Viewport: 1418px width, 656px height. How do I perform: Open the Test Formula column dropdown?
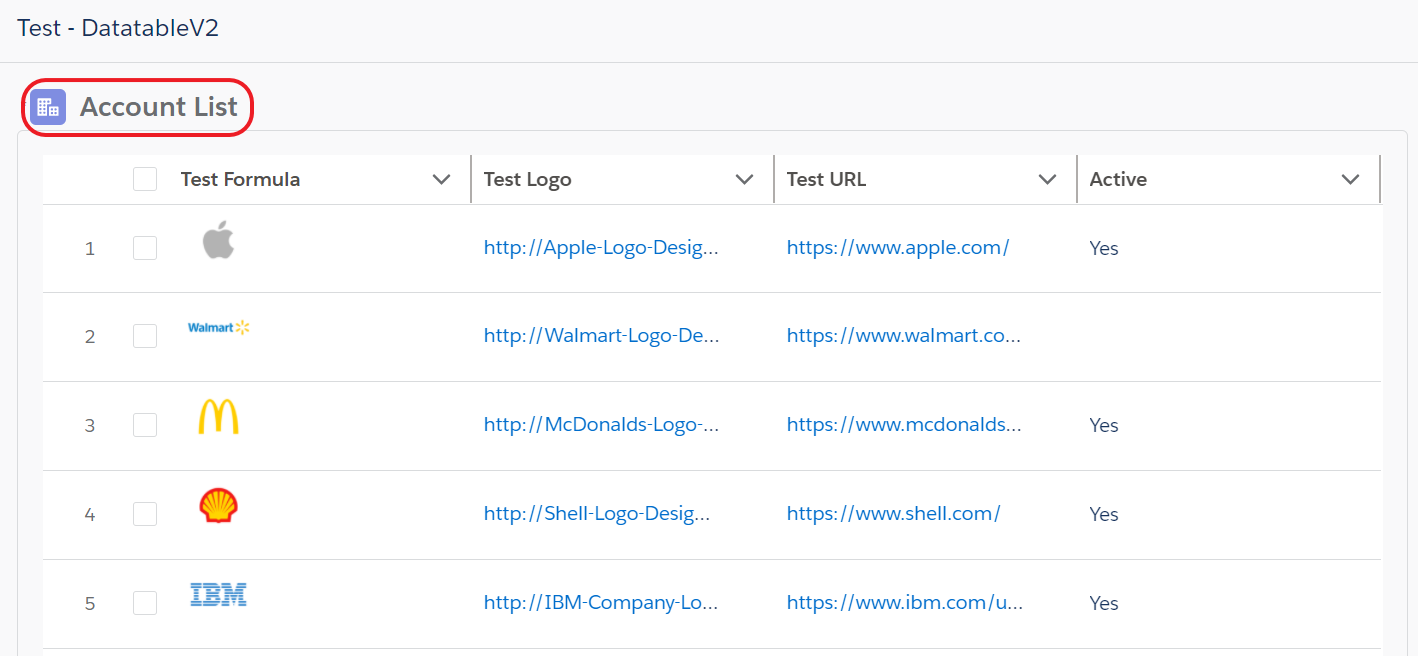[x=441, y=180]
